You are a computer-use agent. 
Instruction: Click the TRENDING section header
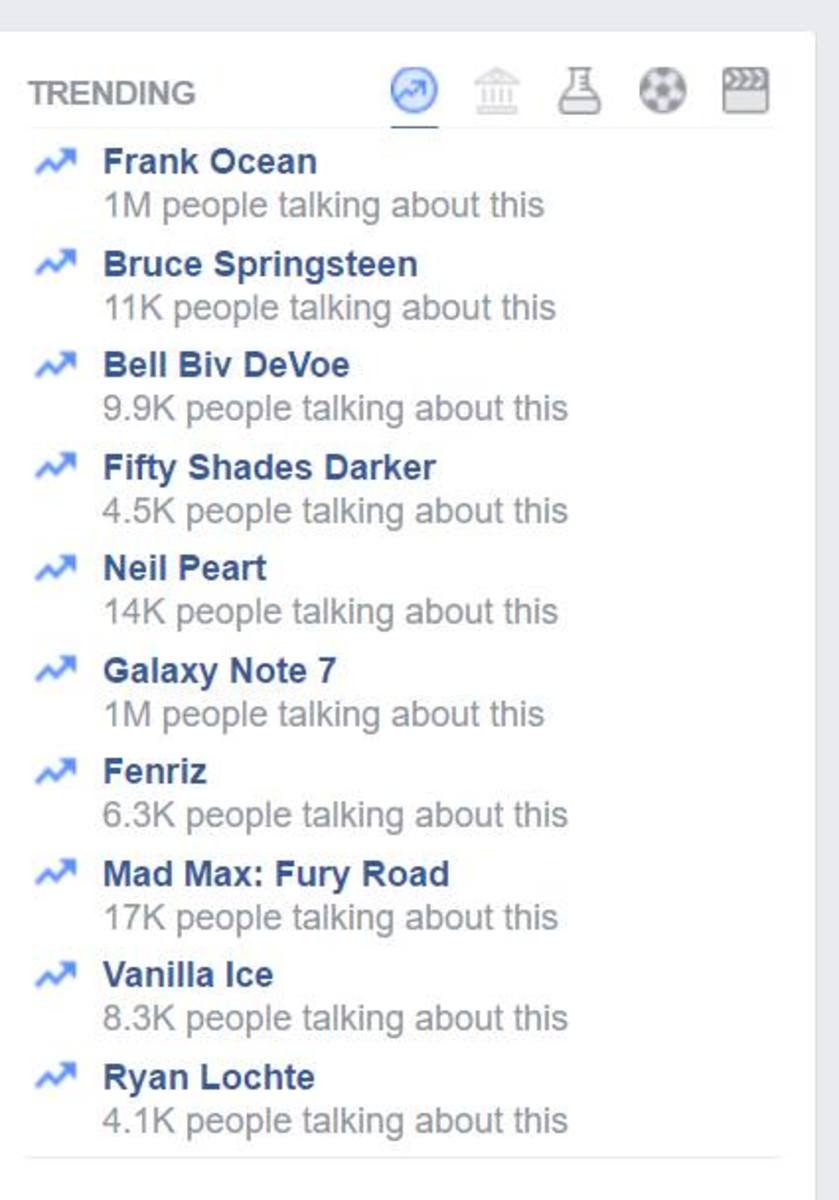click(x=112, y=93)
